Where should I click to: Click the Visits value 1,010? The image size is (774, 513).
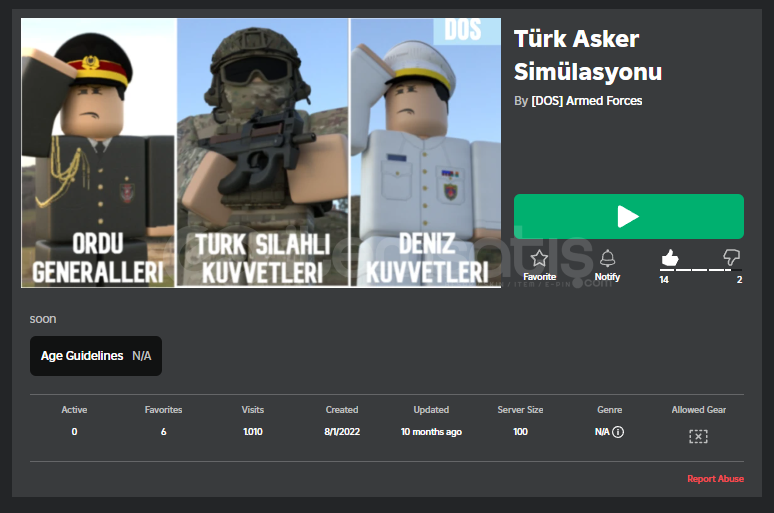[x=253, y=432]
